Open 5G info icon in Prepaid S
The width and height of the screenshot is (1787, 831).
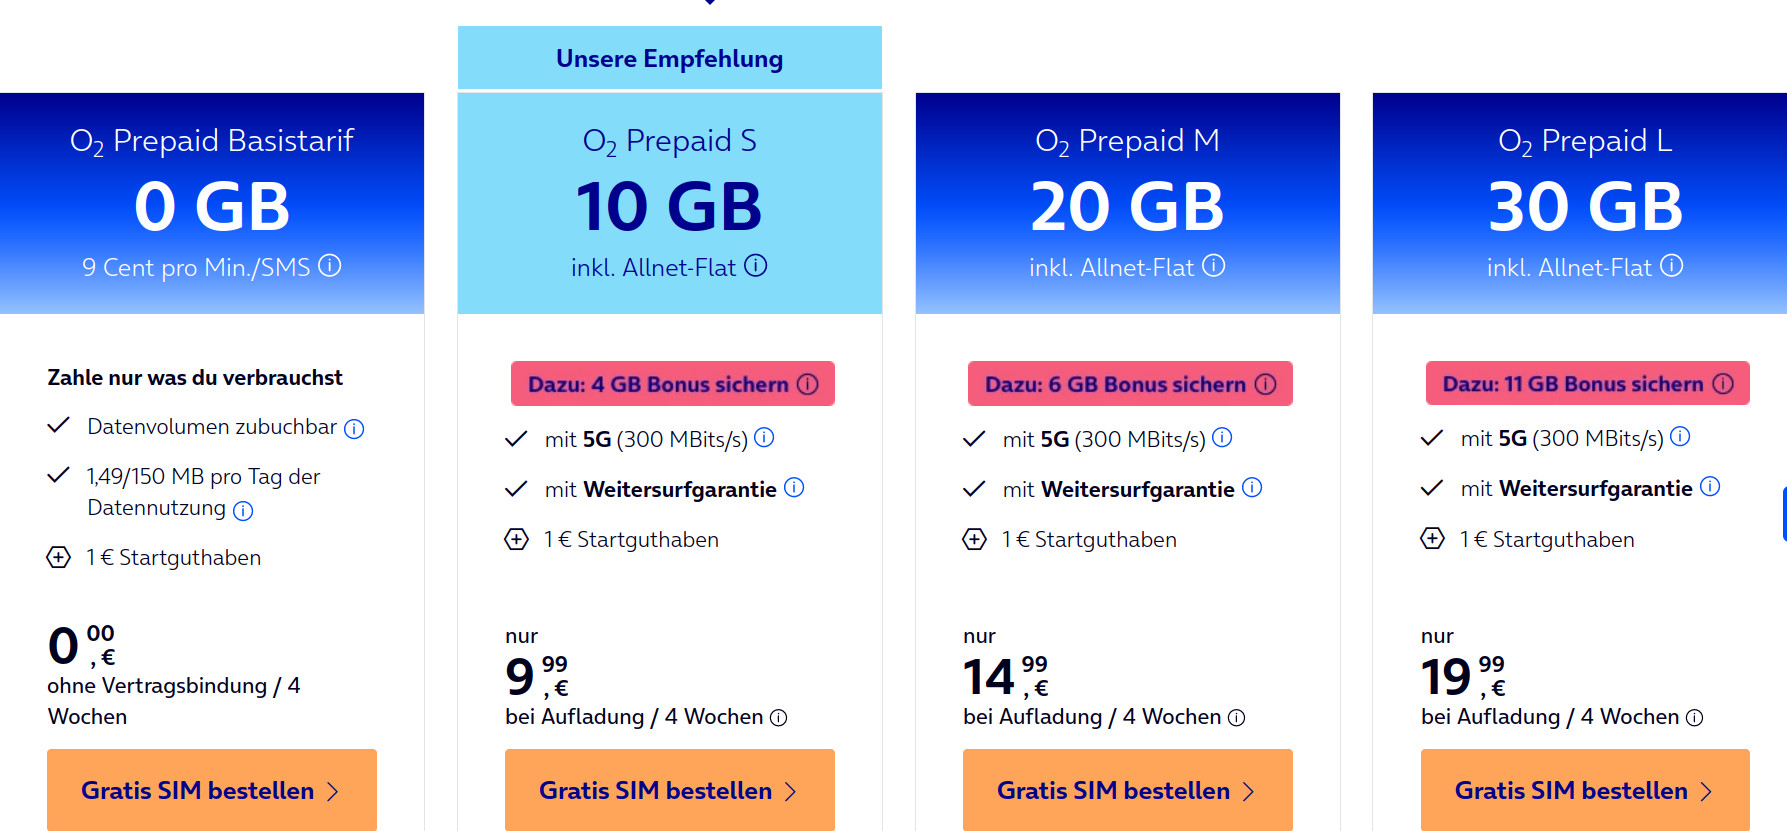tap(764, 438)
